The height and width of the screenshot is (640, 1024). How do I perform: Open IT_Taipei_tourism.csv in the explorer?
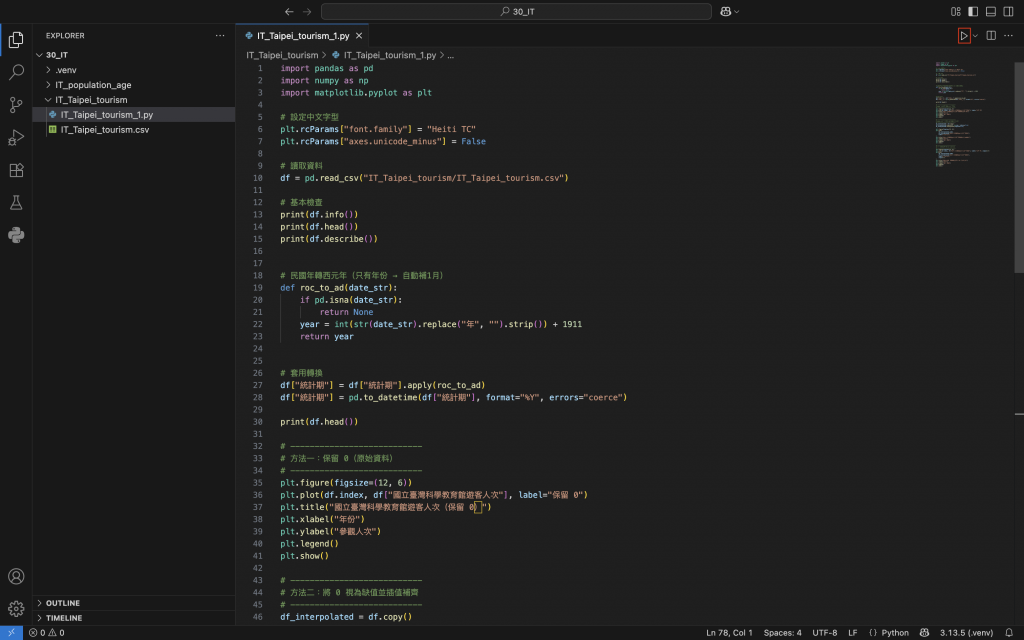tap(104, 130)
